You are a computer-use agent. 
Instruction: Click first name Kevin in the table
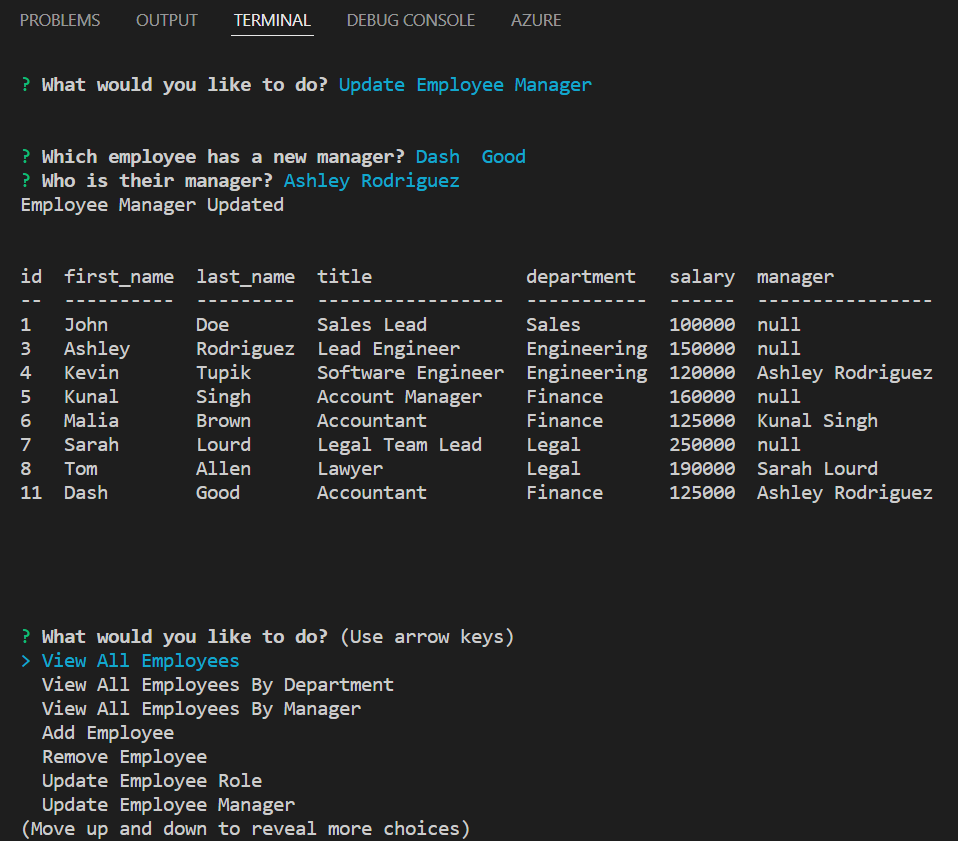pyautogui.click(x=92, y=373)
